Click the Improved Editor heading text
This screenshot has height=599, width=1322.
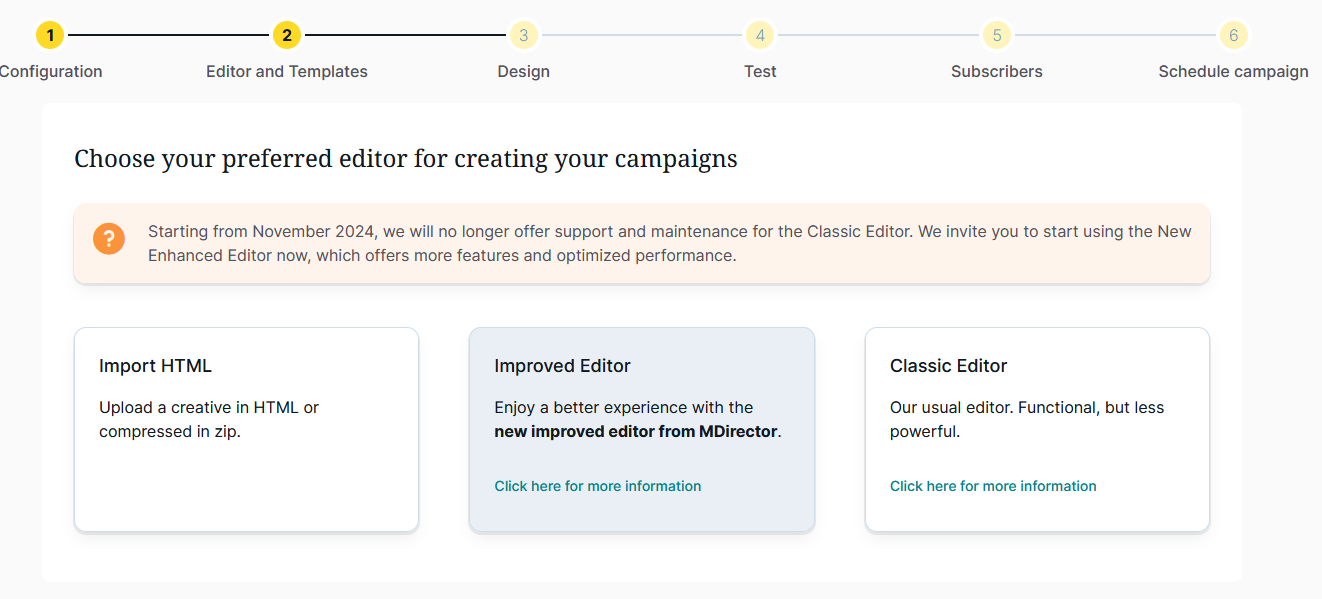(562, 366)
